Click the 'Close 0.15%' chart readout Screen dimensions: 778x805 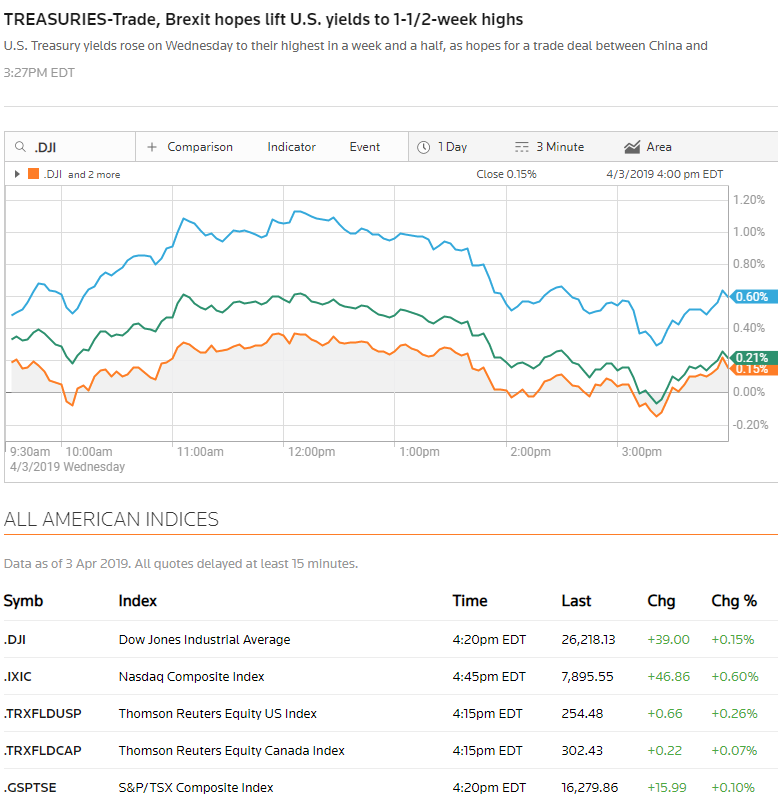point(506,174)
